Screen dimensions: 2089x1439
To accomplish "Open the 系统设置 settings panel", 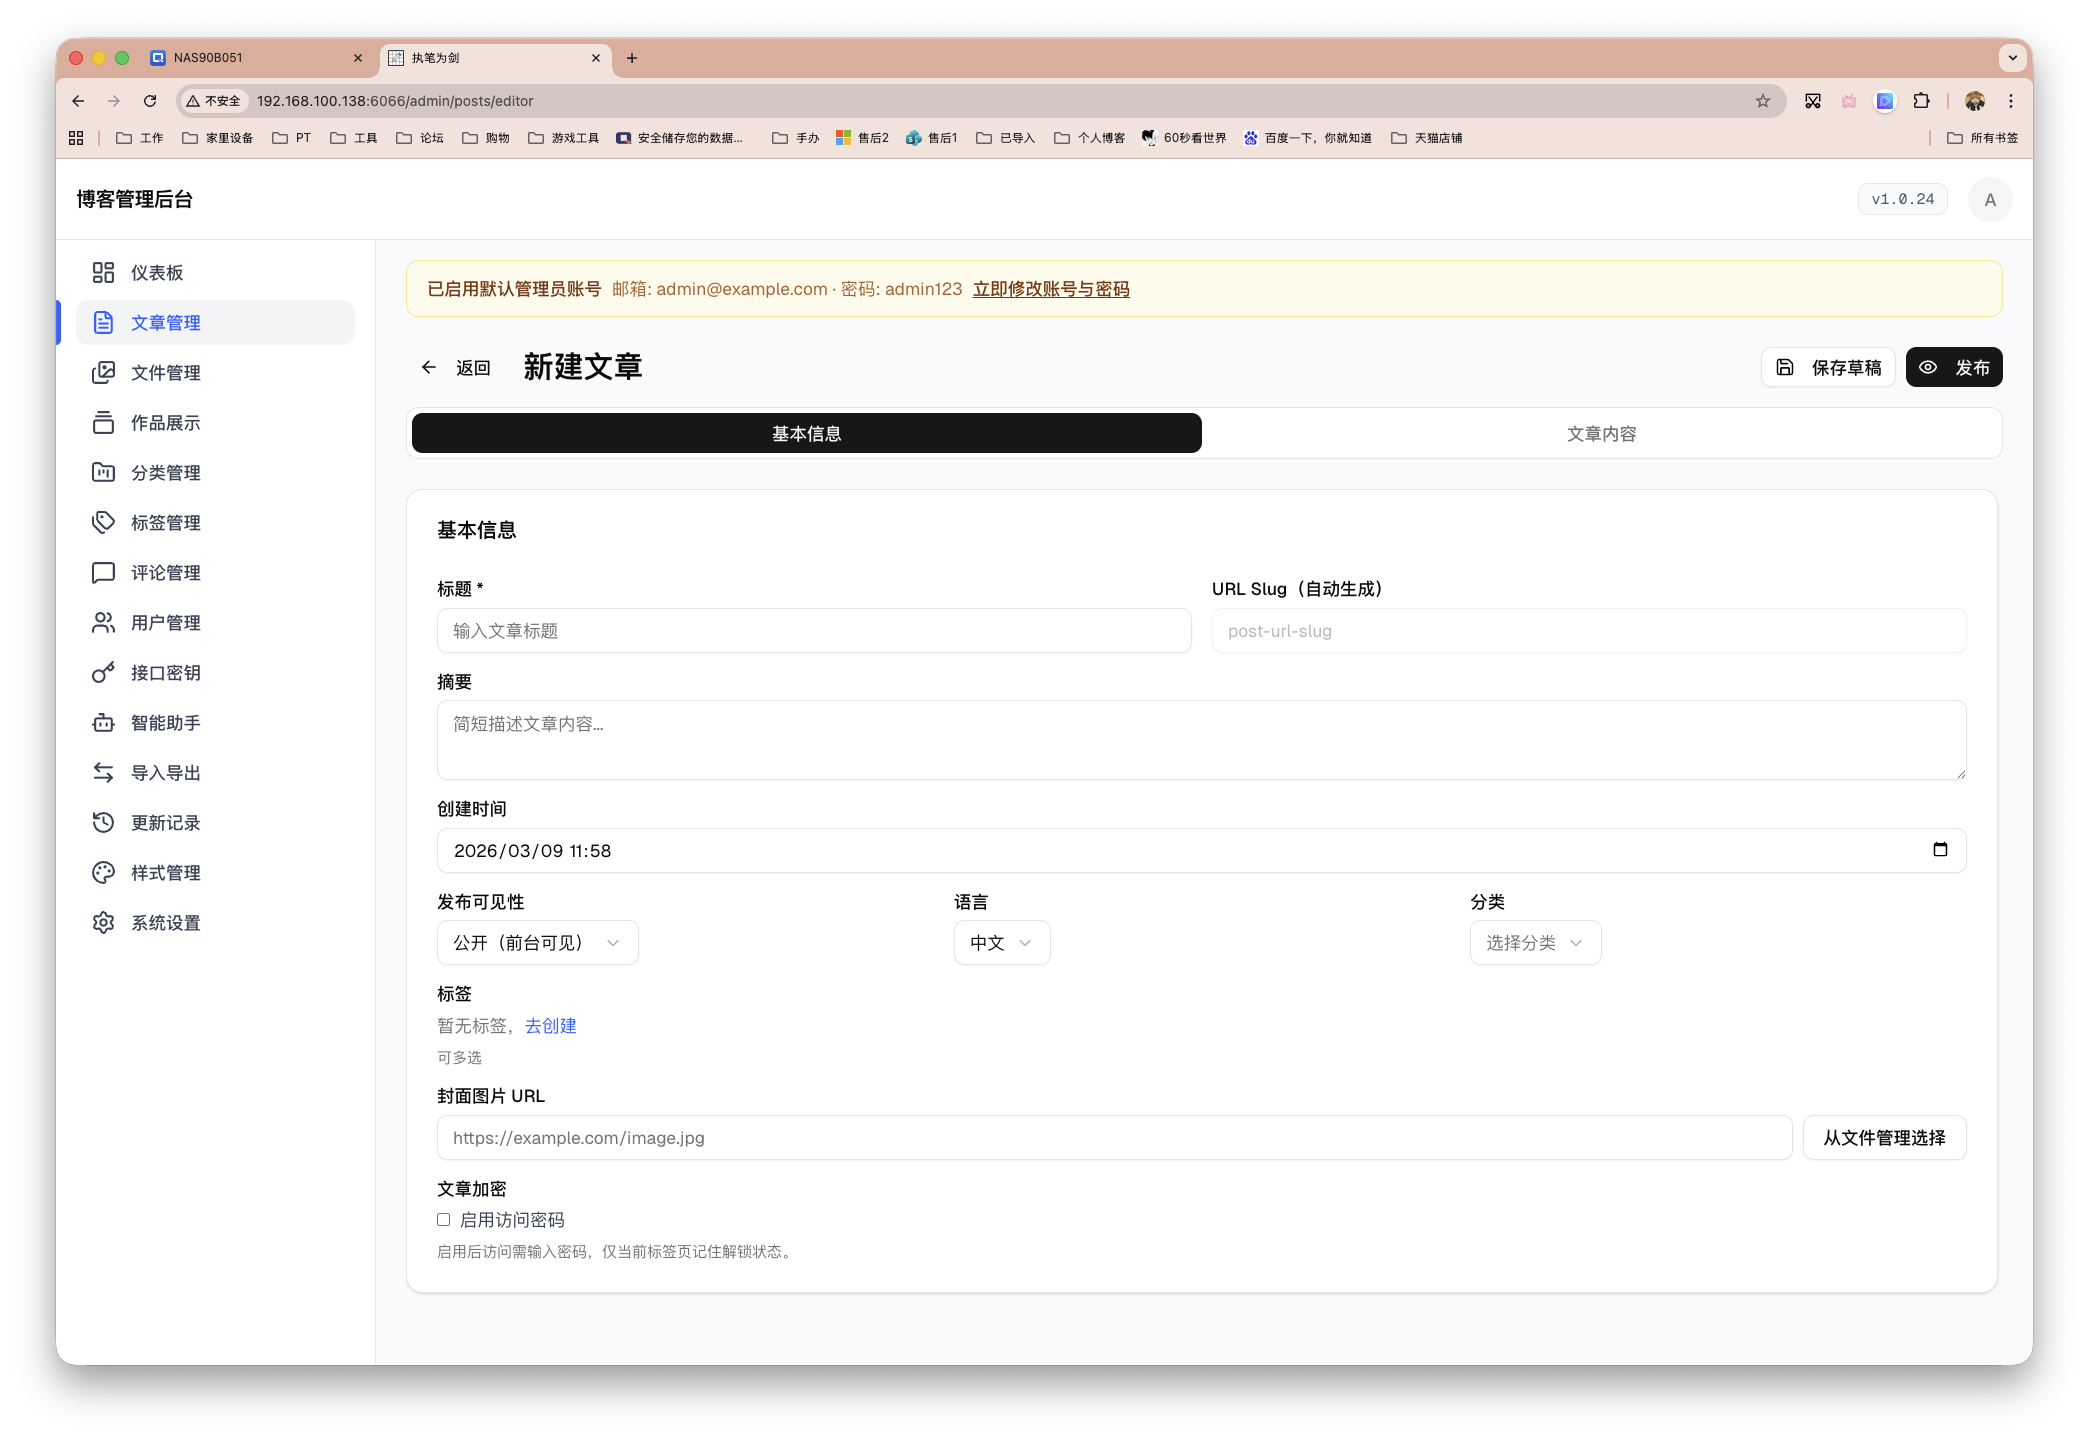I will 165,922.
